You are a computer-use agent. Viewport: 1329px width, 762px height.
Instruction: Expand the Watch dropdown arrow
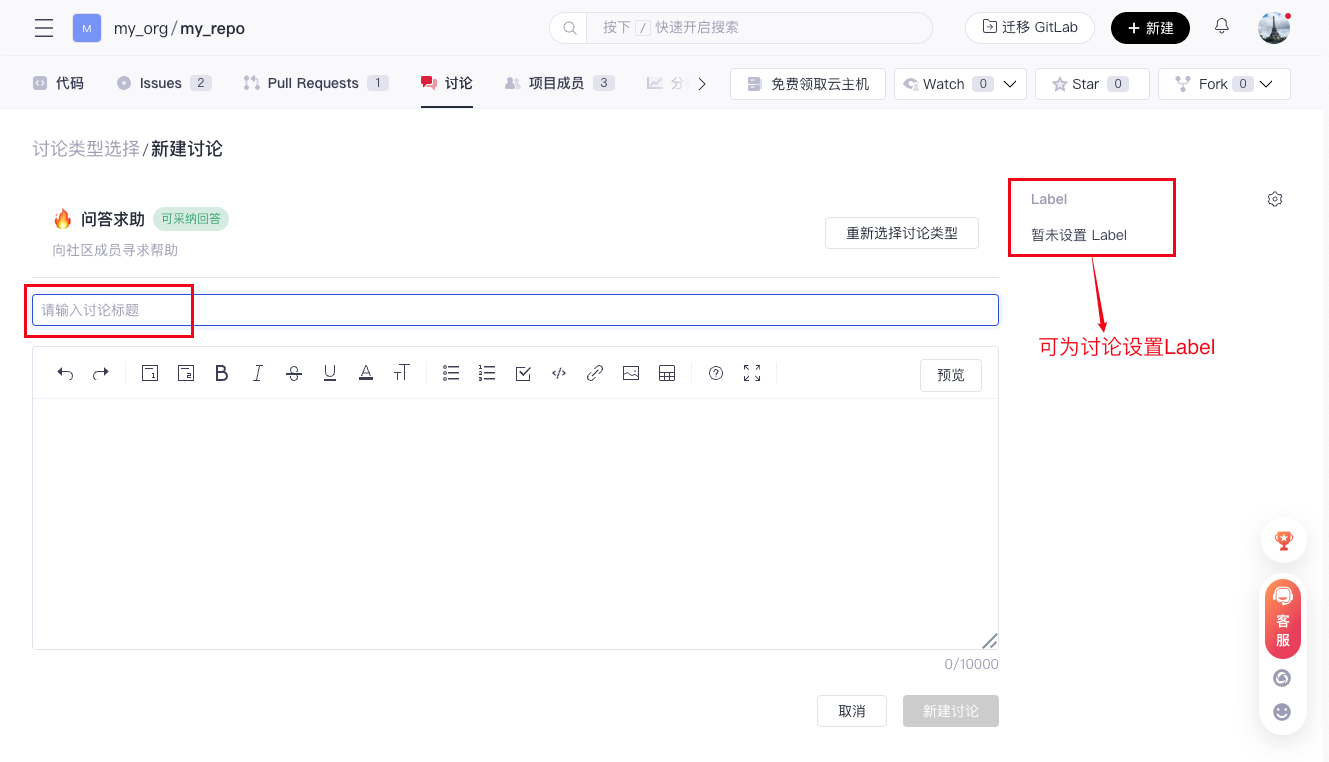click(1010, 84)
